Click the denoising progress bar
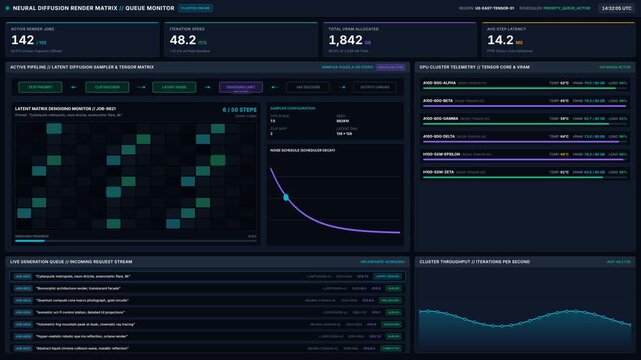Image resolution: width=641 pixels, height=360 pixels. point(136,241)
